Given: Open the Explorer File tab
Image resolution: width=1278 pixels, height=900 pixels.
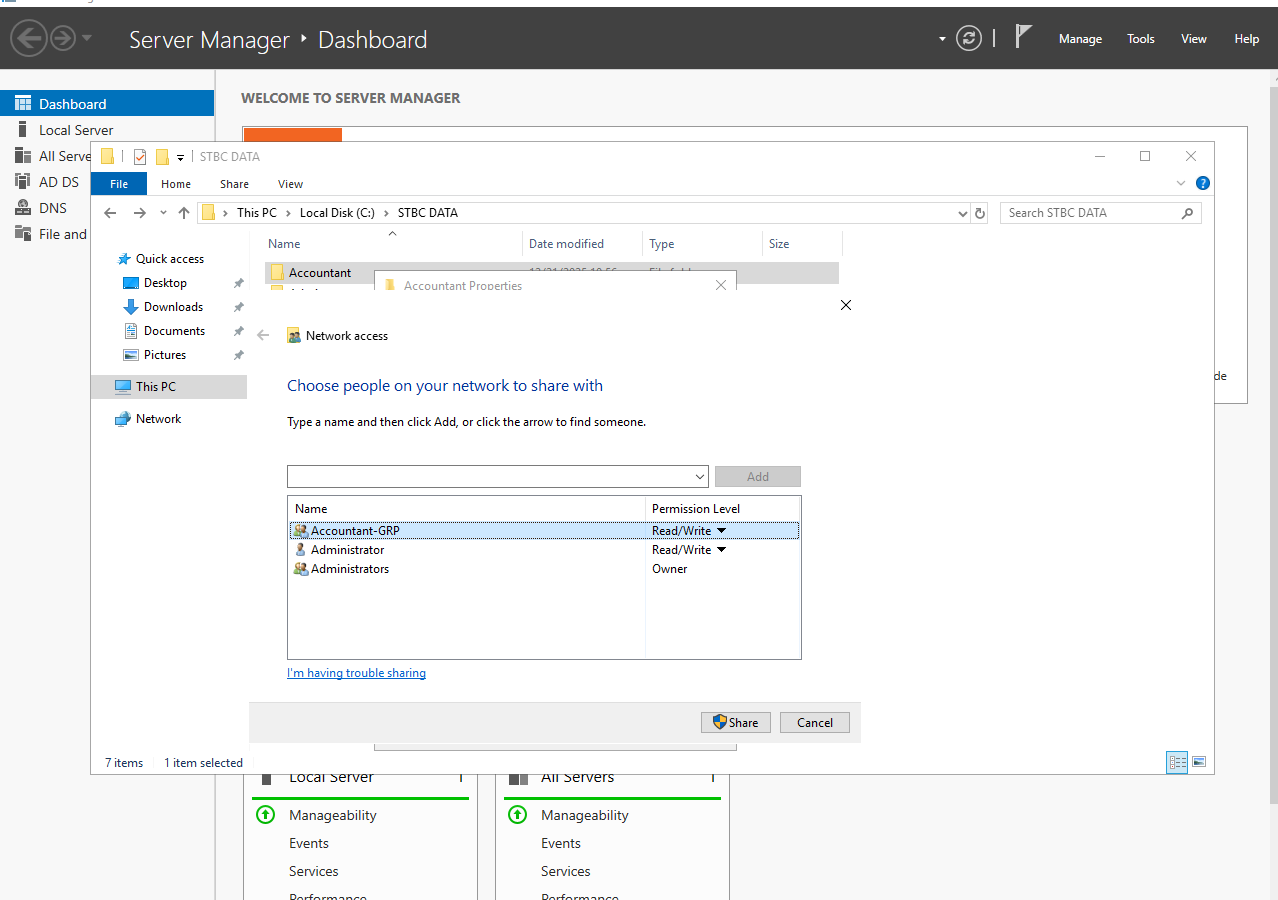Looking at the screenshot, I should click(x=119, y=184).
